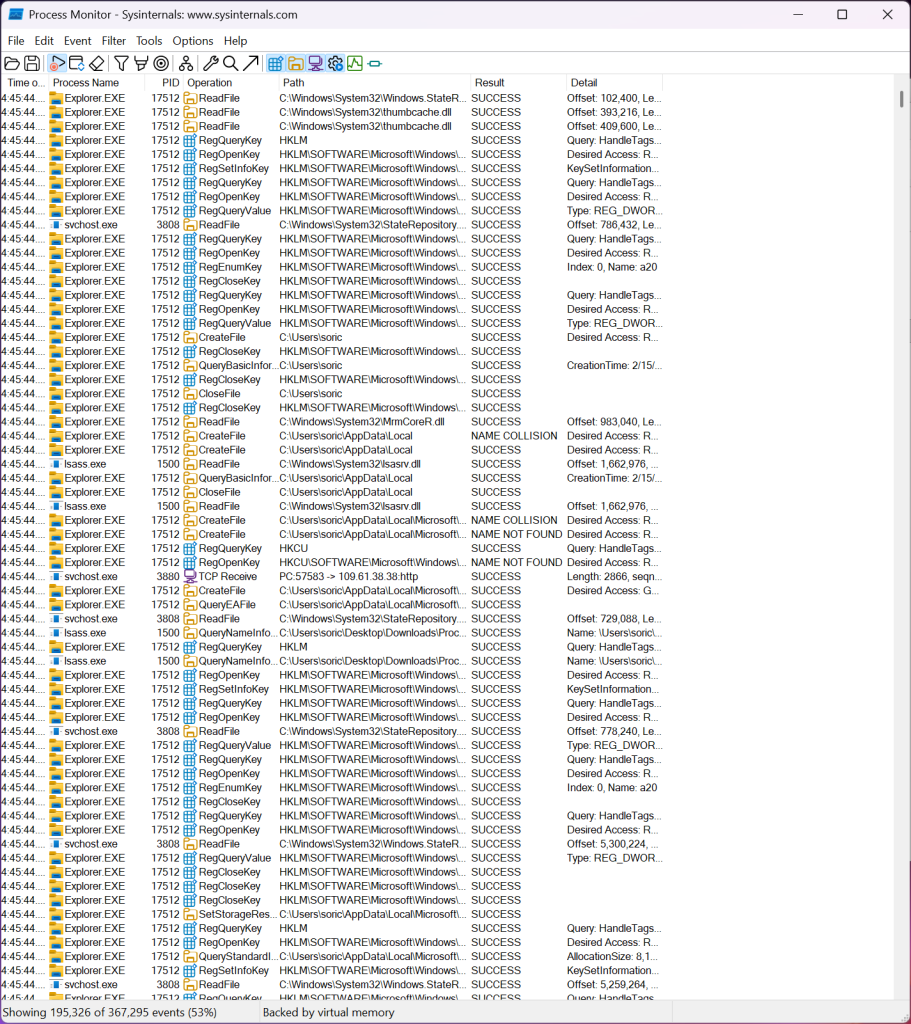
Task: Toggle Show File System Activity icon
Action: 295,63
